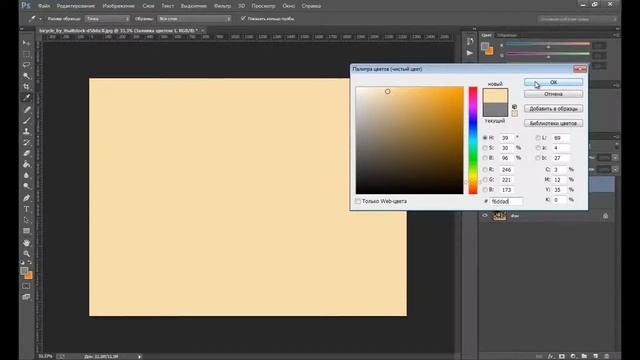Select the Blur tool
Viewport: 640px width, 360px height.
pos(27,176)
